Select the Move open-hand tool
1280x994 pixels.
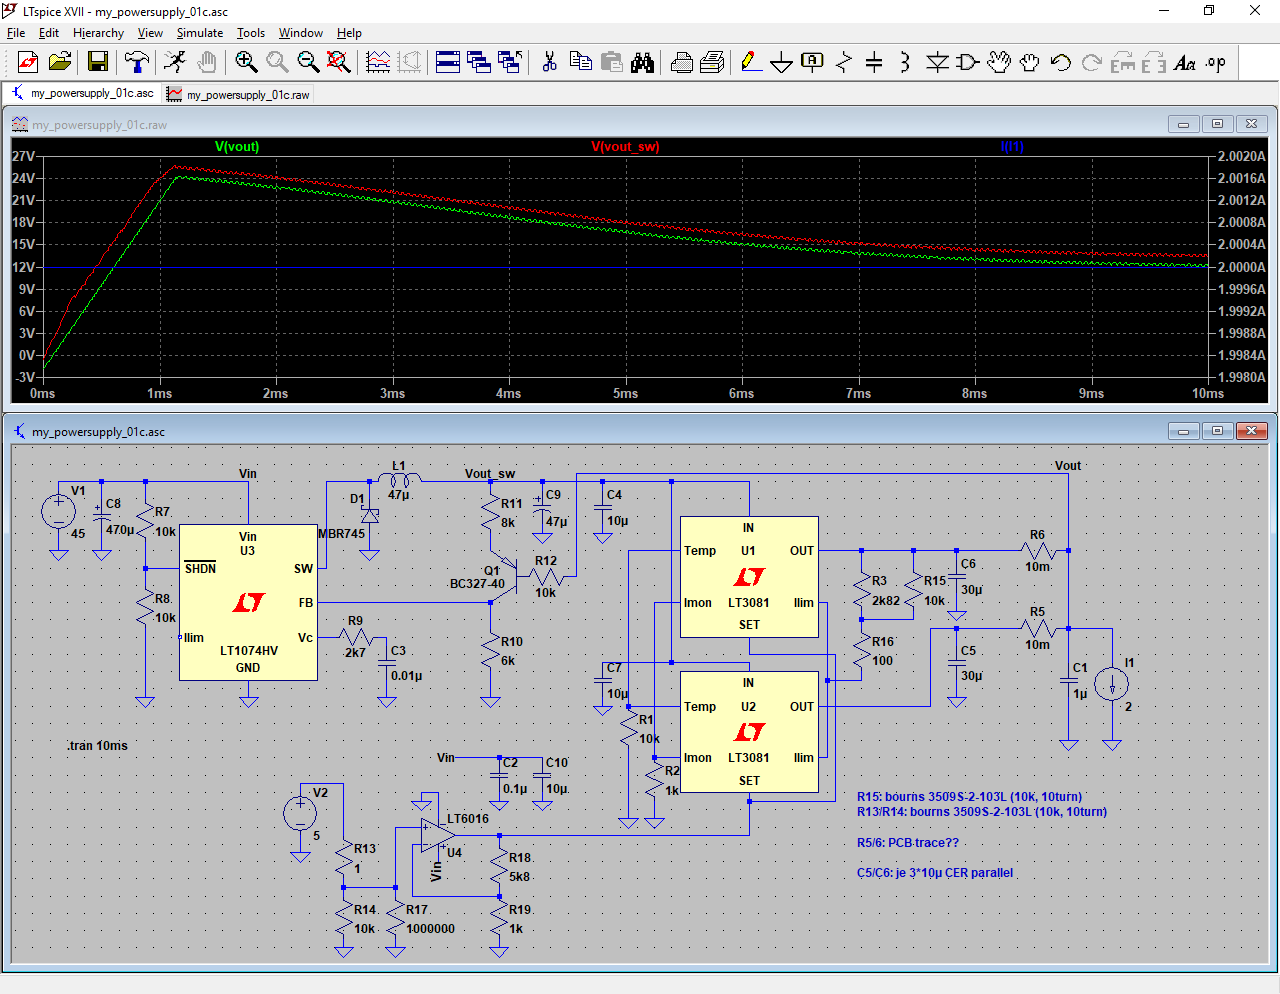999,62
